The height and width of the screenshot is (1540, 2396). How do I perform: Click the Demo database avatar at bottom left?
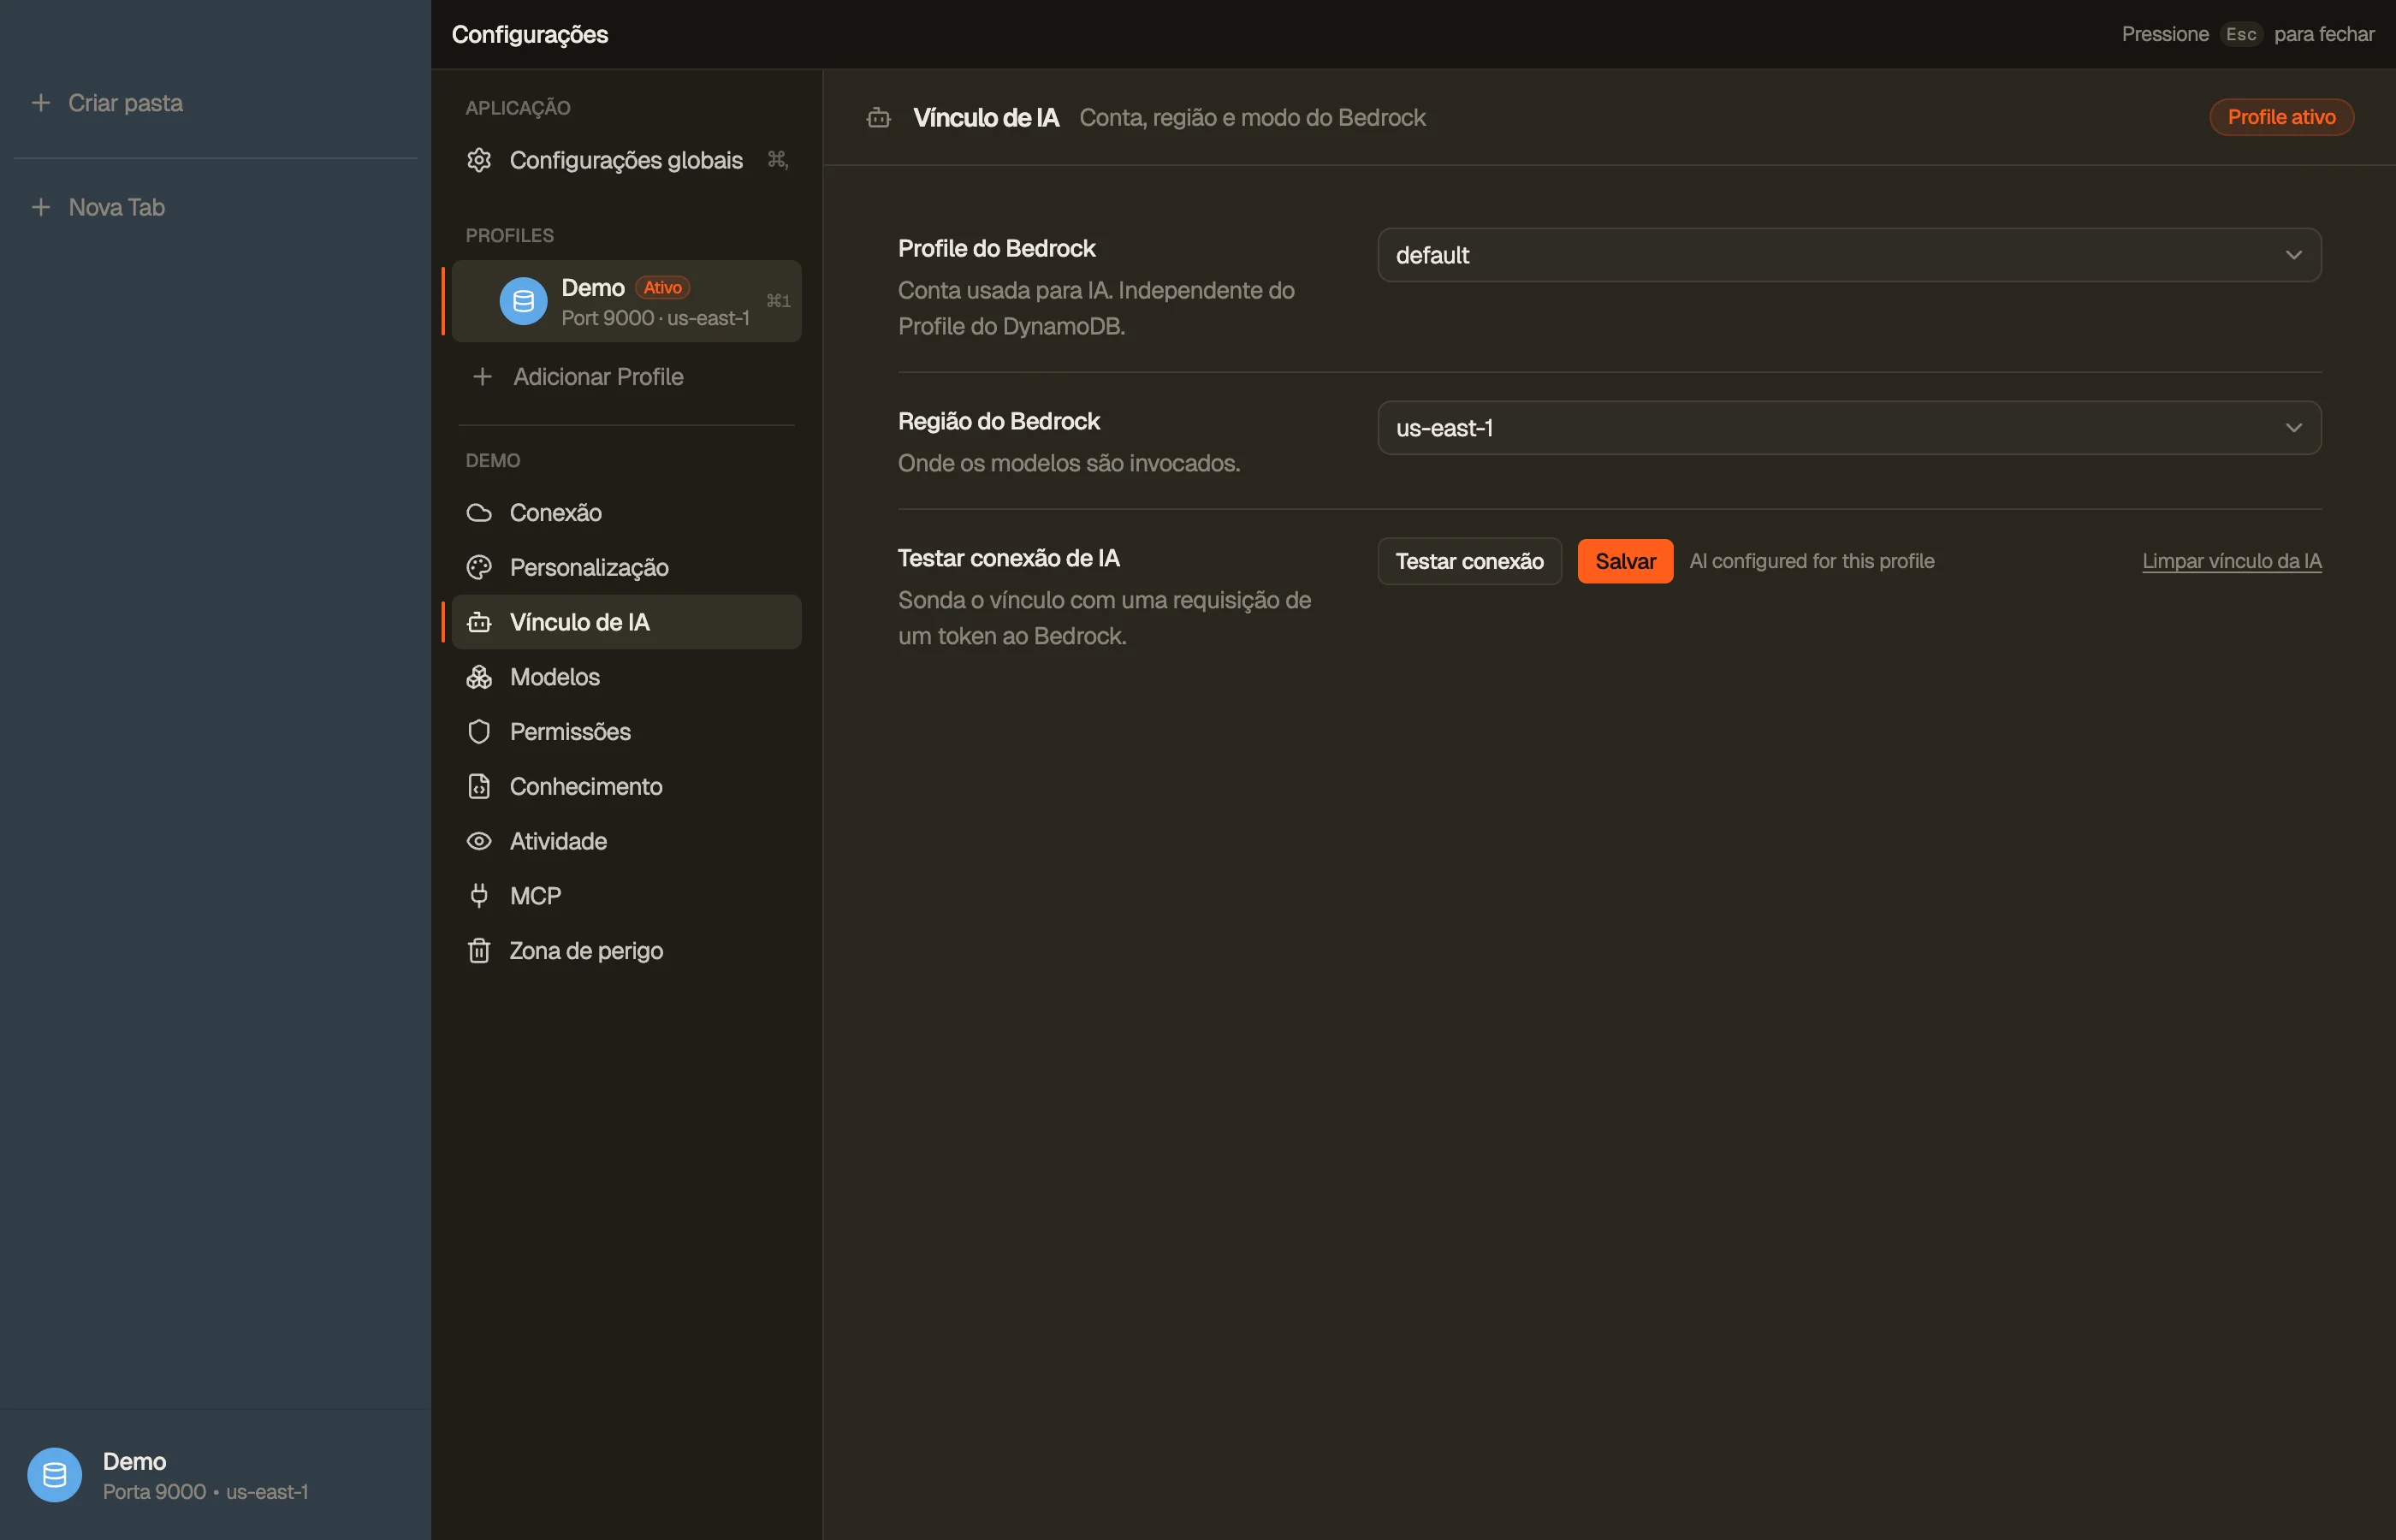pos(54,1475)
